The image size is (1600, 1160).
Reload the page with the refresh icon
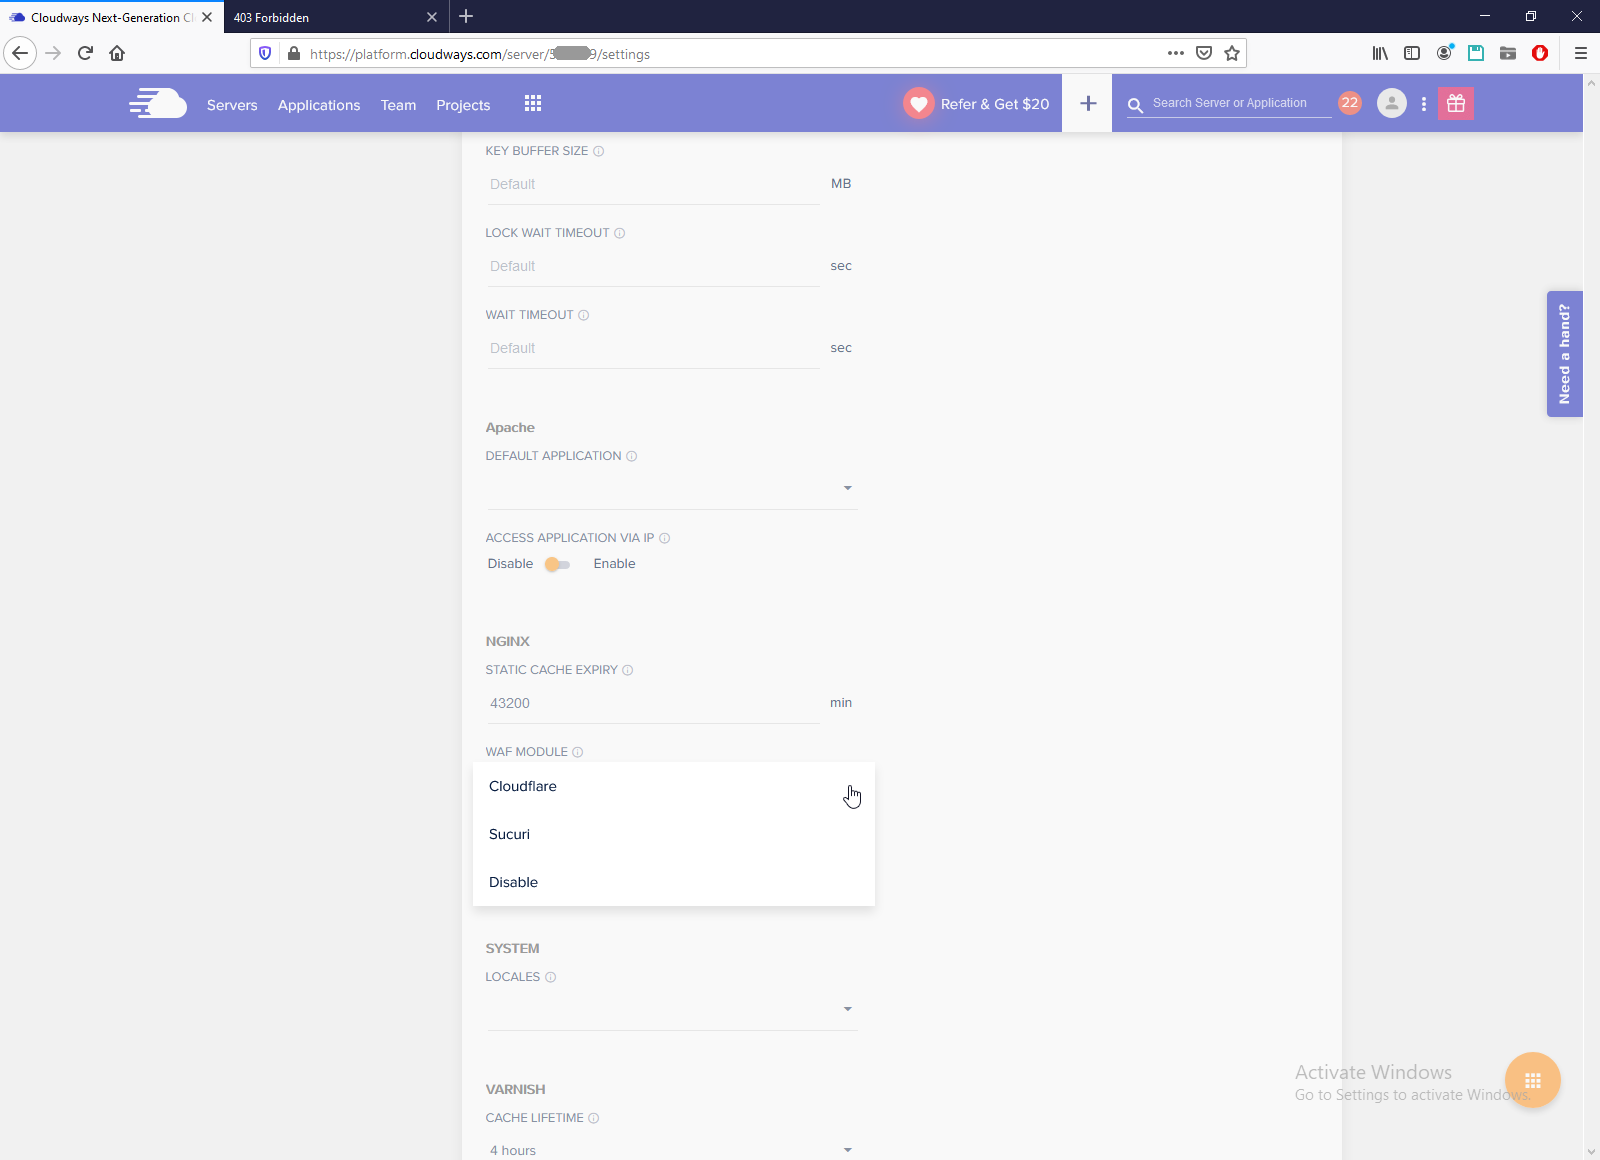85,53
